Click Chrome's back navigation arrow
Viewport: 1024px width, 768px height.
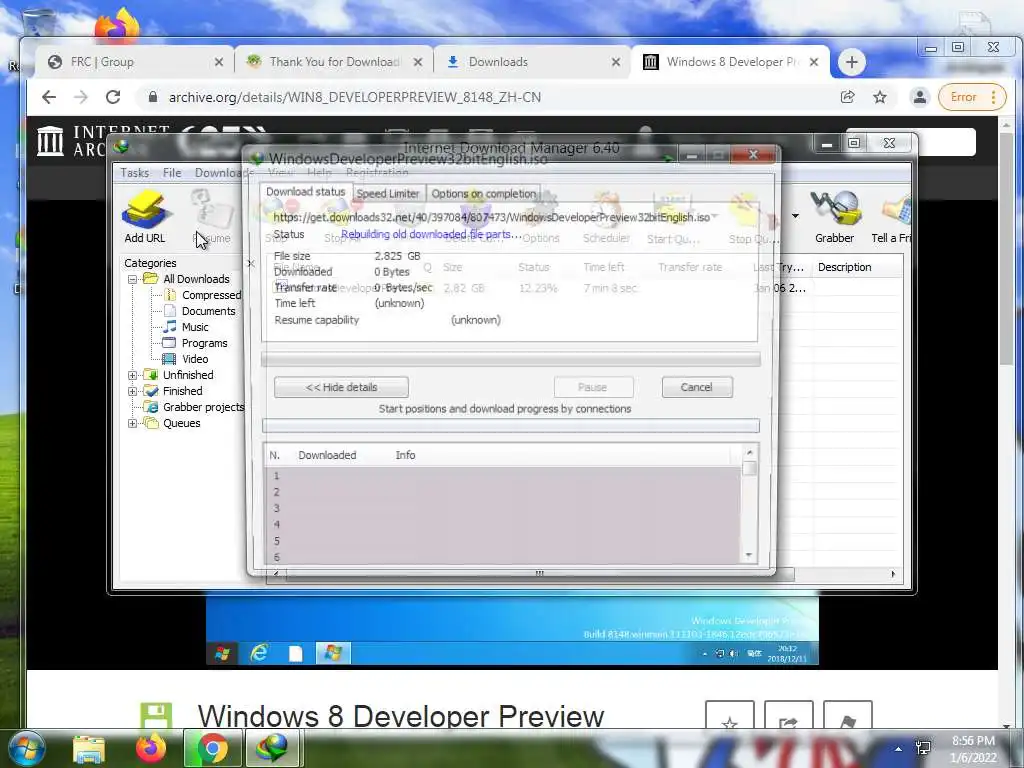[x=49, y=97]
